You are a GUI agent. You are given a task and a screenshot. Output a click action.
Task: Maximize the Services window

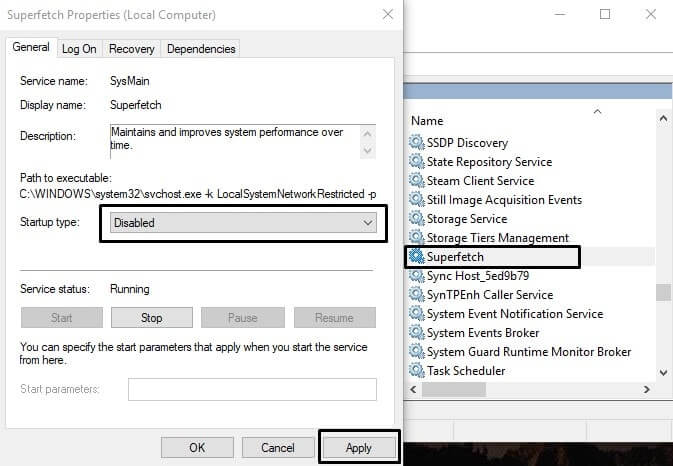pos(605,14)
